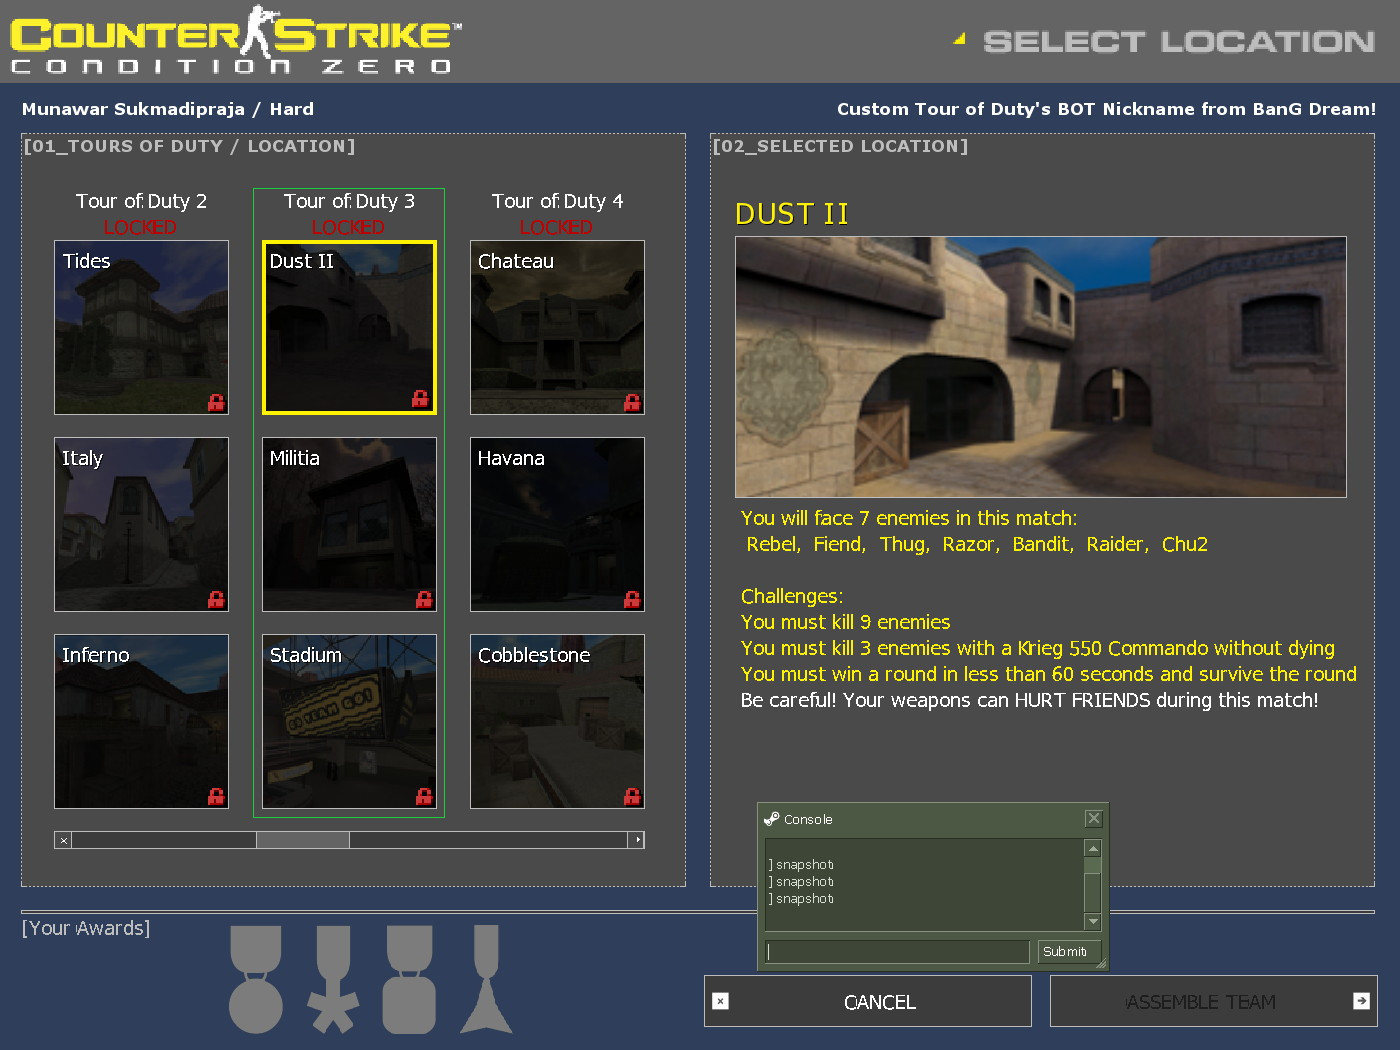
Task: Click the Submit button in the Console
Action: [x=1068, y=951]
